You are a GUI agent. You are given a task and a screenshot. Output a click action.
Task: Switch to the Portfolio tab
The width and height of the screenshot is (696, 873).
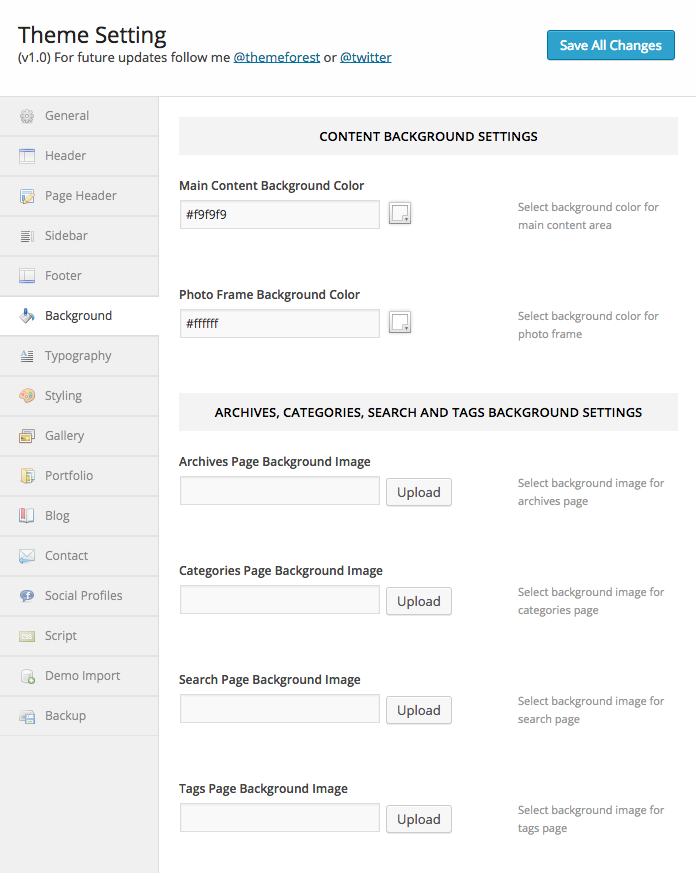(69, 476)
